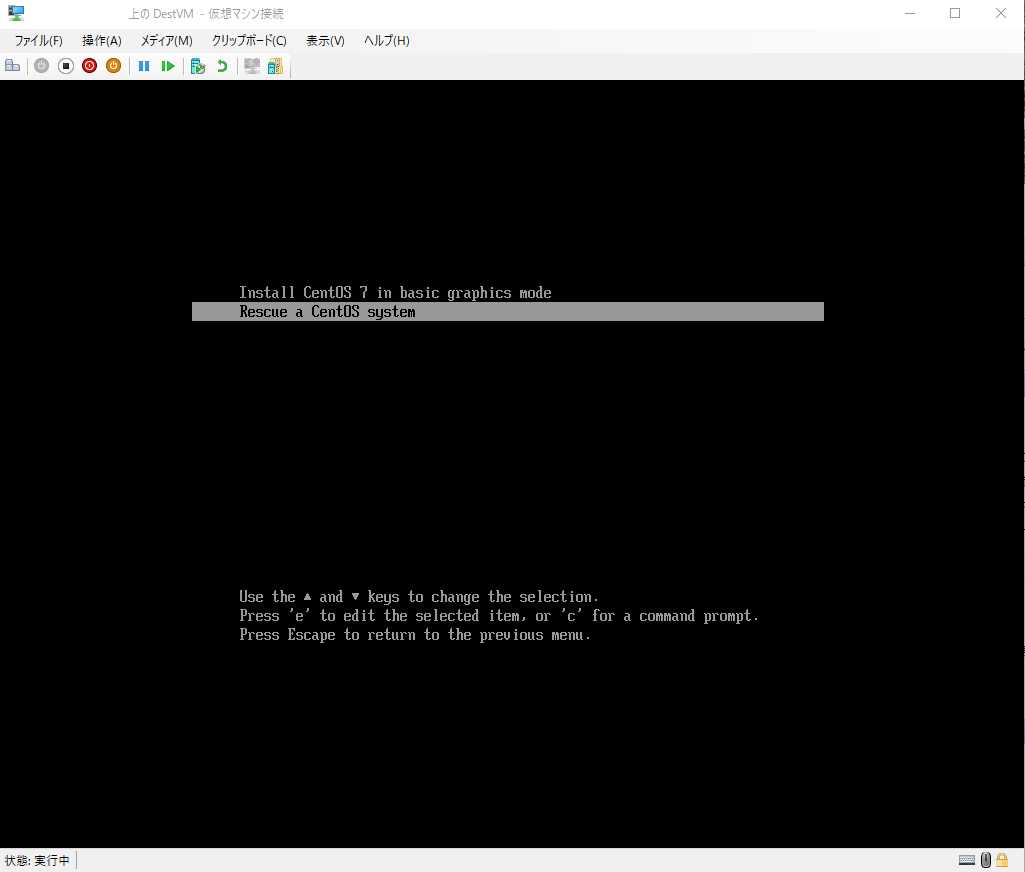Open the 表示 menu

[324, 40]
